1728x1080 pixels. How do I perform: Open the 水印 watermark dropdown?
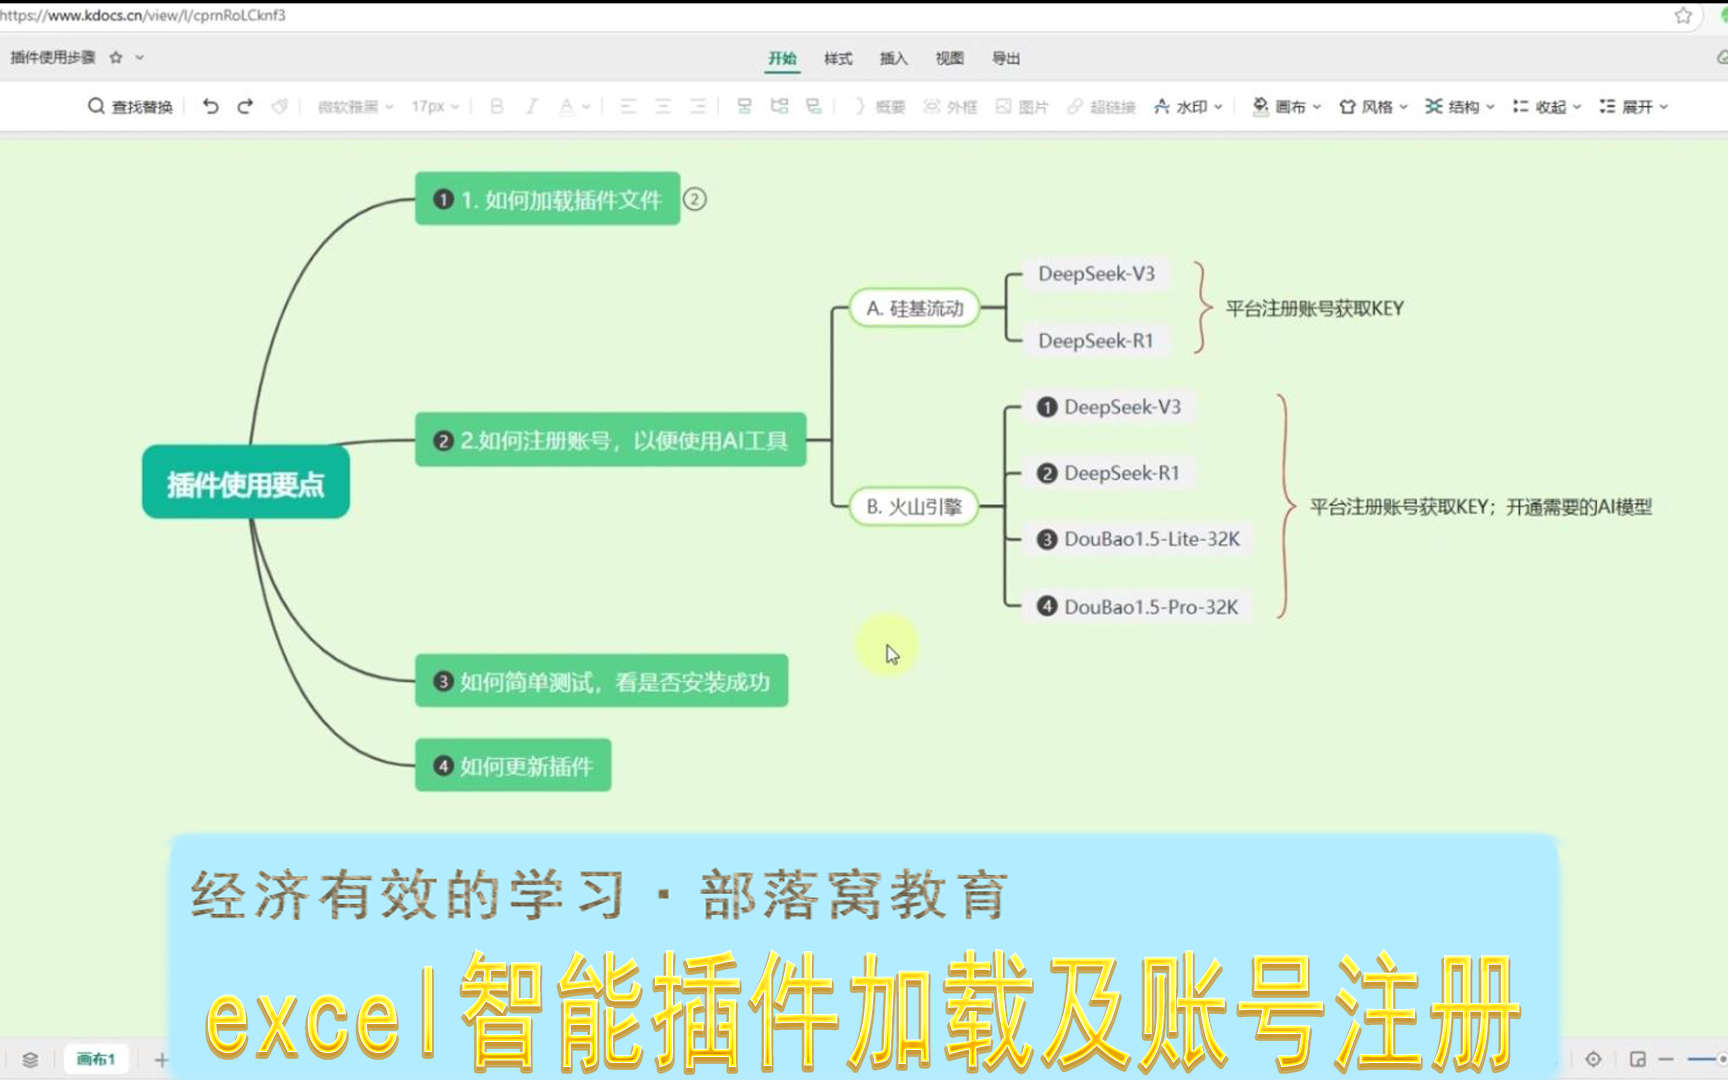(x=1188, y=106)
